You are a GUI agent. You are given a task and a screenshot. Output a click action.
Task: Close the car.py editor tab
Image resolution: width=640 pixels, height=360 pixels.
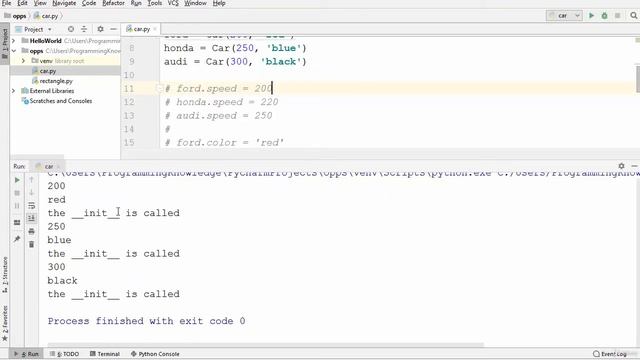coord(155,29)
